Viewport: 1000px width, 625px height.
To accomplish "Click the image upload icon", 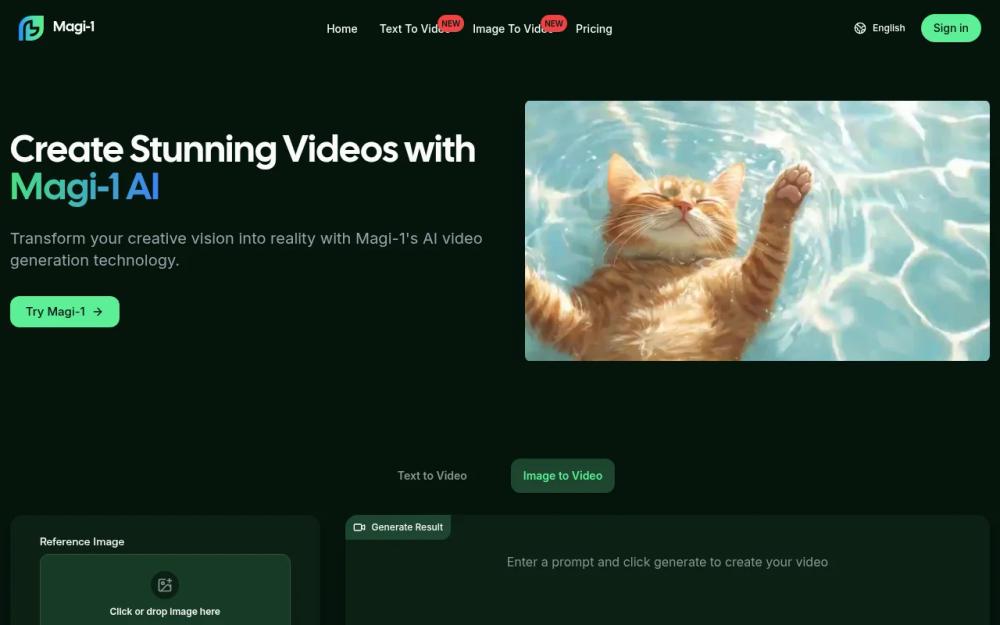I will tap(165, 585).
